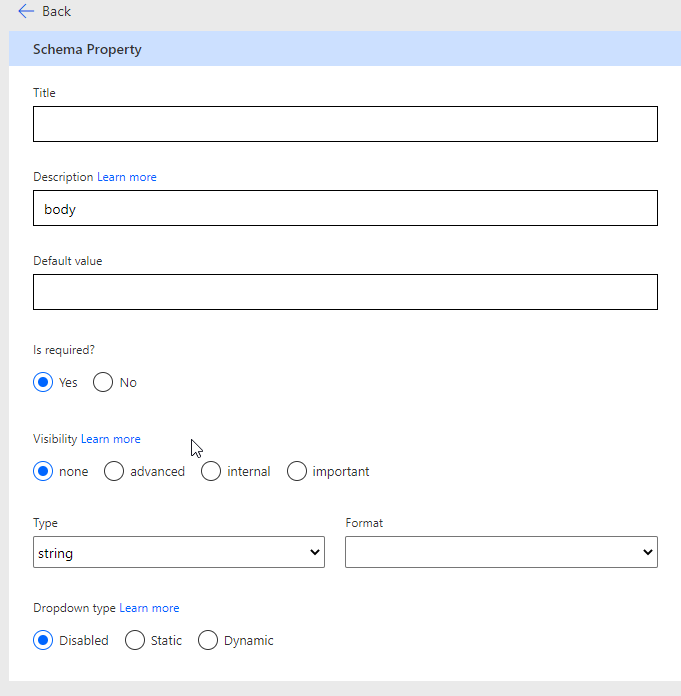681x696 pixels.
Task: Choose the advanced visibility option
Action: (x=114, y=471)
